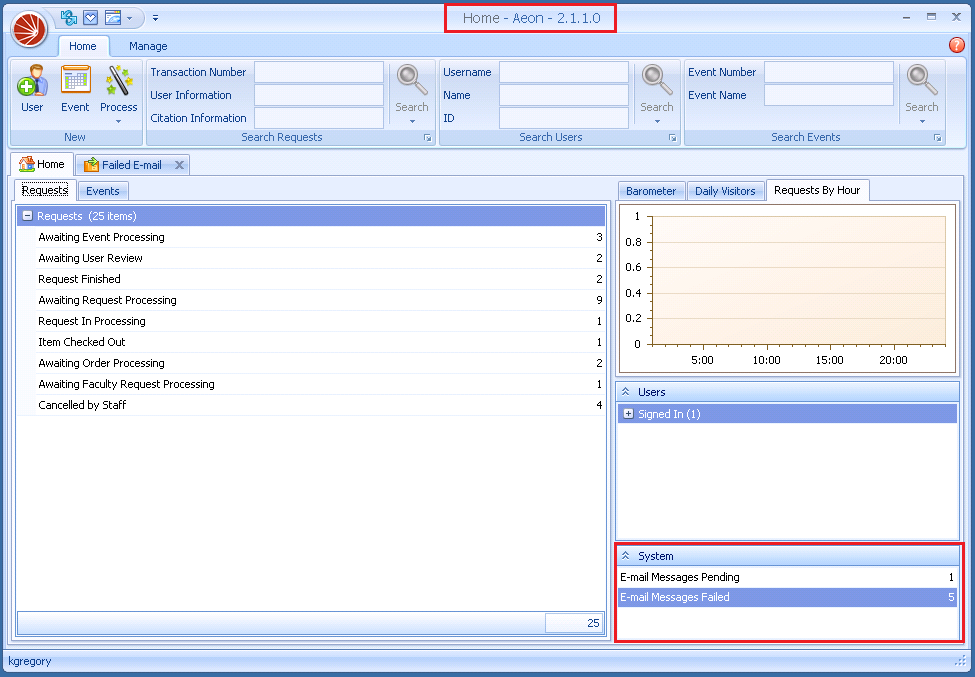The width and height of the screenshot is (975, 677).
Task: Click the Transaction Number input field
Action: 318,72
